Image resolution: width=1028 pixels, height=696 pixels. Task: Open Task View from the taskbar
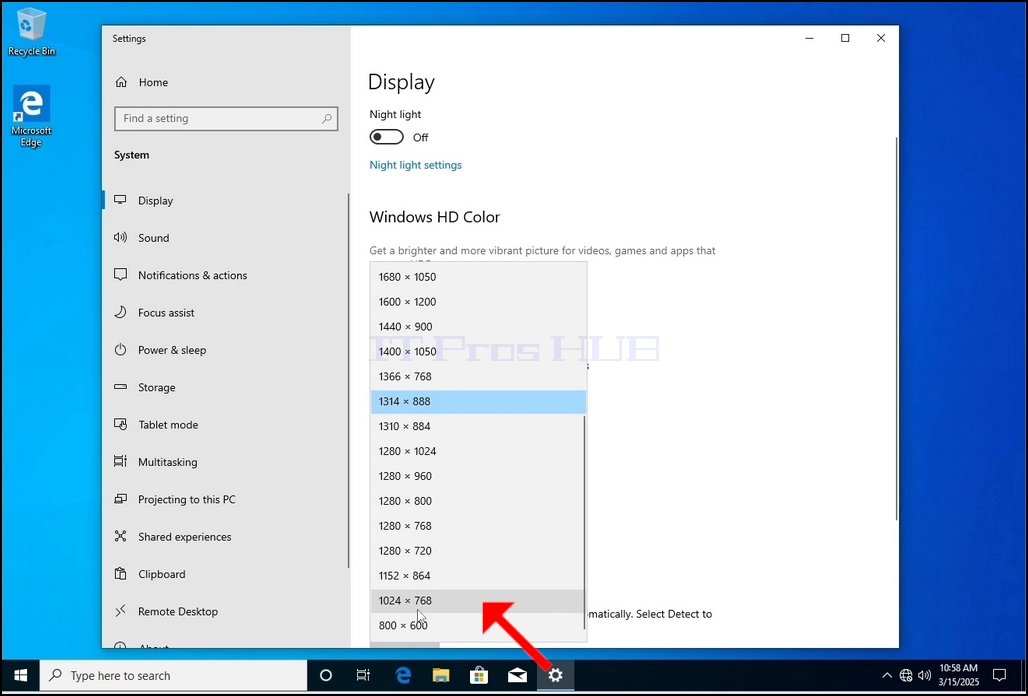[363, 675]
